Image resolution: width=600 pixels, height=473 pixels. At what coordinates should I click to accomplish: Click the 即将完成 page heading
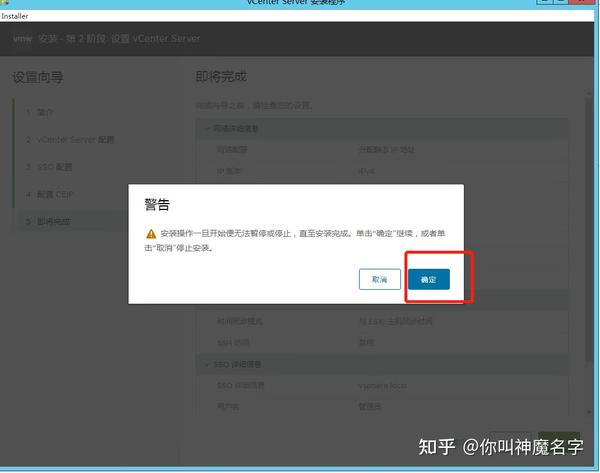[221, 77]
